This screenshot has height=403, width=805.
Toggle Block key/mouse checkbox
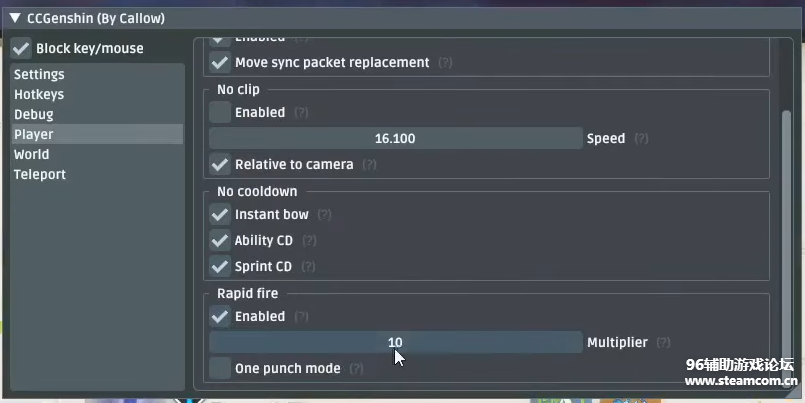(x=22, y=48)
